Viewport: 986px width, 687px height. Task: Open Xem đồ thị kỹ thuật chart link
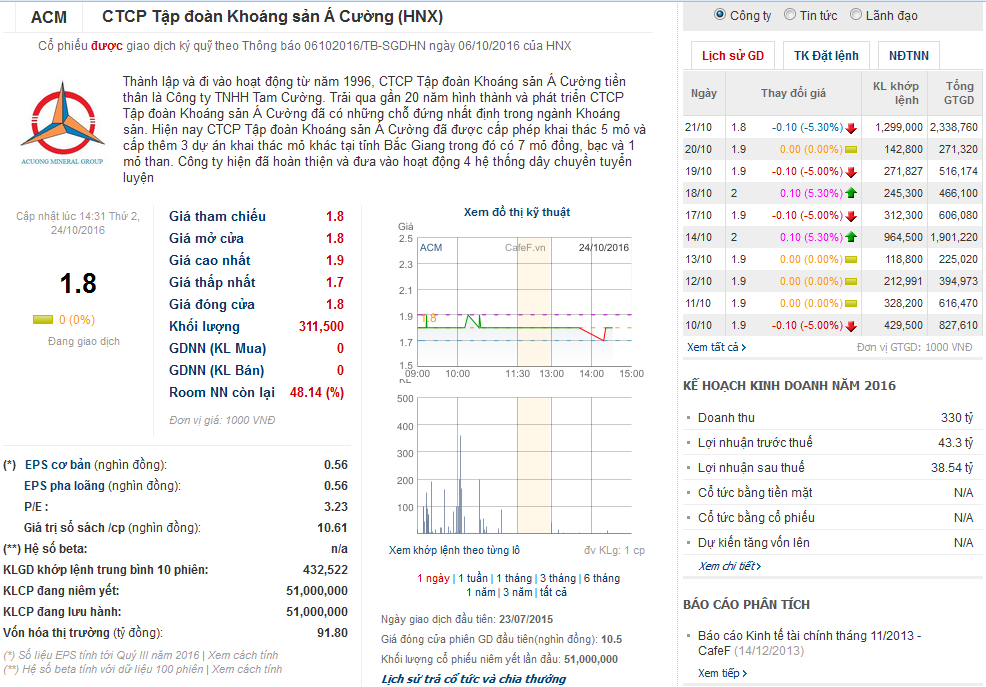pyautogui.click(x=517, y=212)
